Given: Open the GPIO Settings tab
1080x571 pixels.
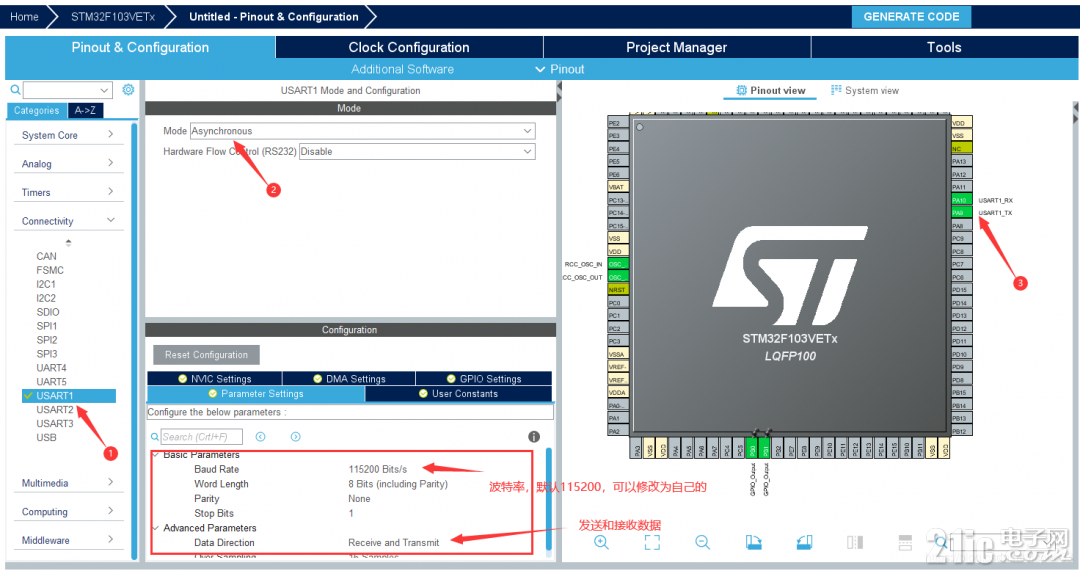Looking at the screenshot, I should pos(484,378).
